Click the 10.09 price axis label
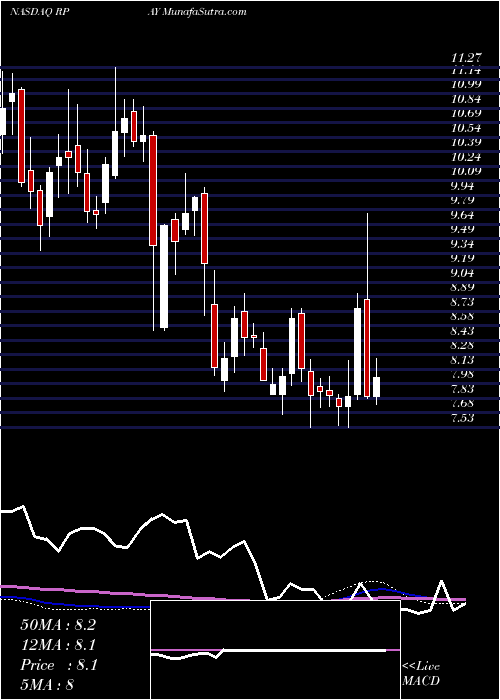 pos(466,171)
